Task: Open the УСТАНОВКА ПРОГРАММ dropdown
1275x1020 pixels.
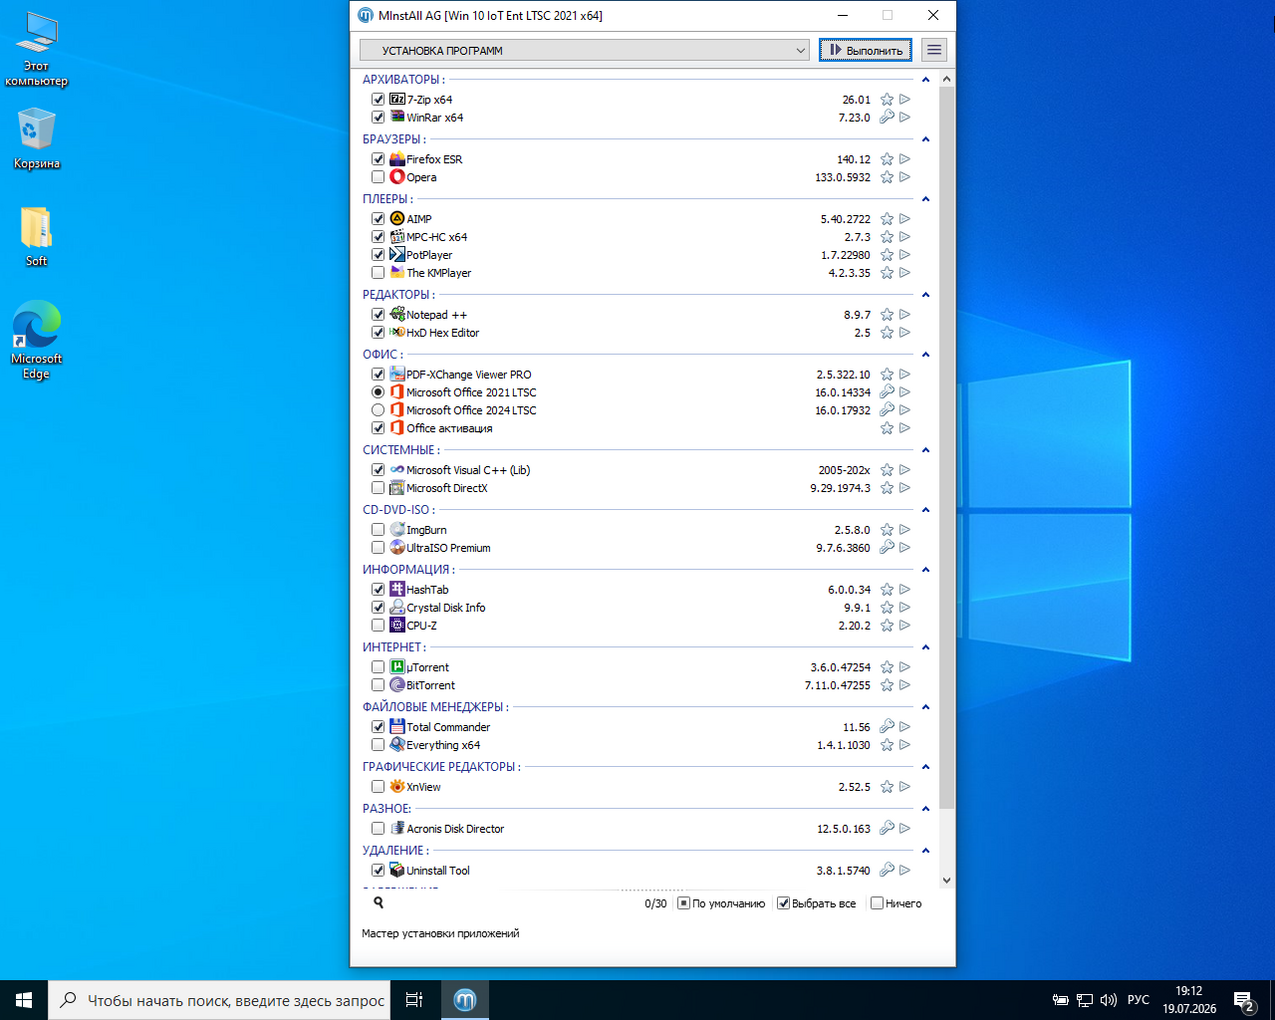Action: [x=584, y=50]
